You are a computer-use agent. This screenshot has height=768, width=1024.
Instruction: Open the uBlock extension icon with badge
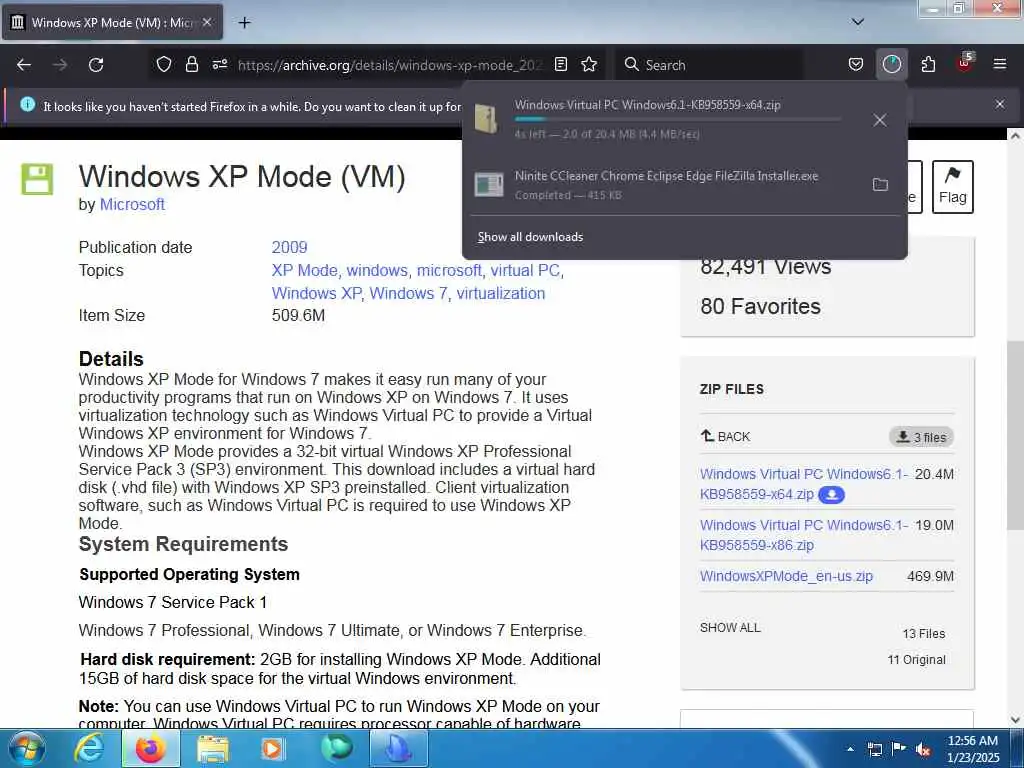pos(965,63)
